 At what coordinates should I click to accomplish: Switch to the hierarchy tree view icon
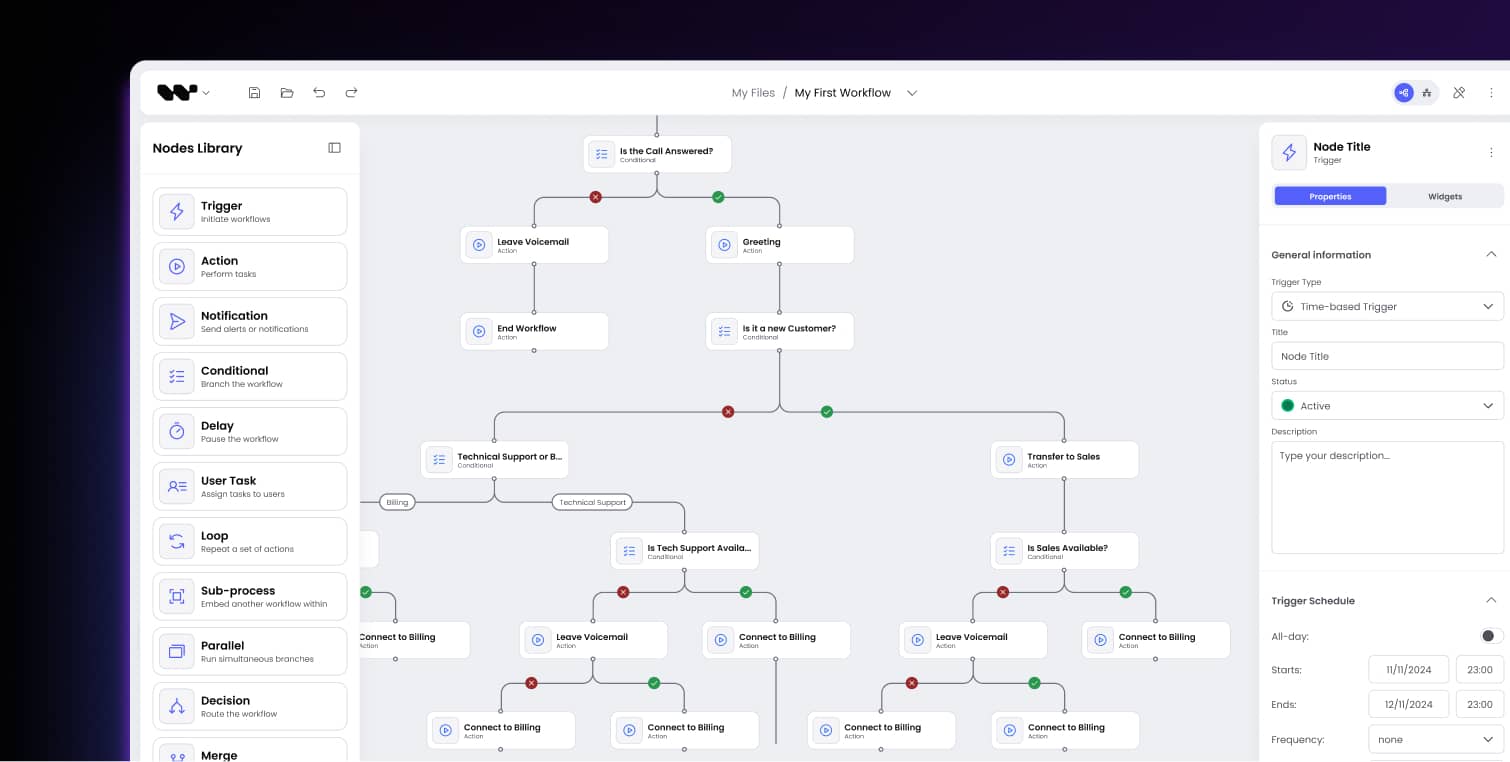pyautogui.click(x=1427, y=93)
